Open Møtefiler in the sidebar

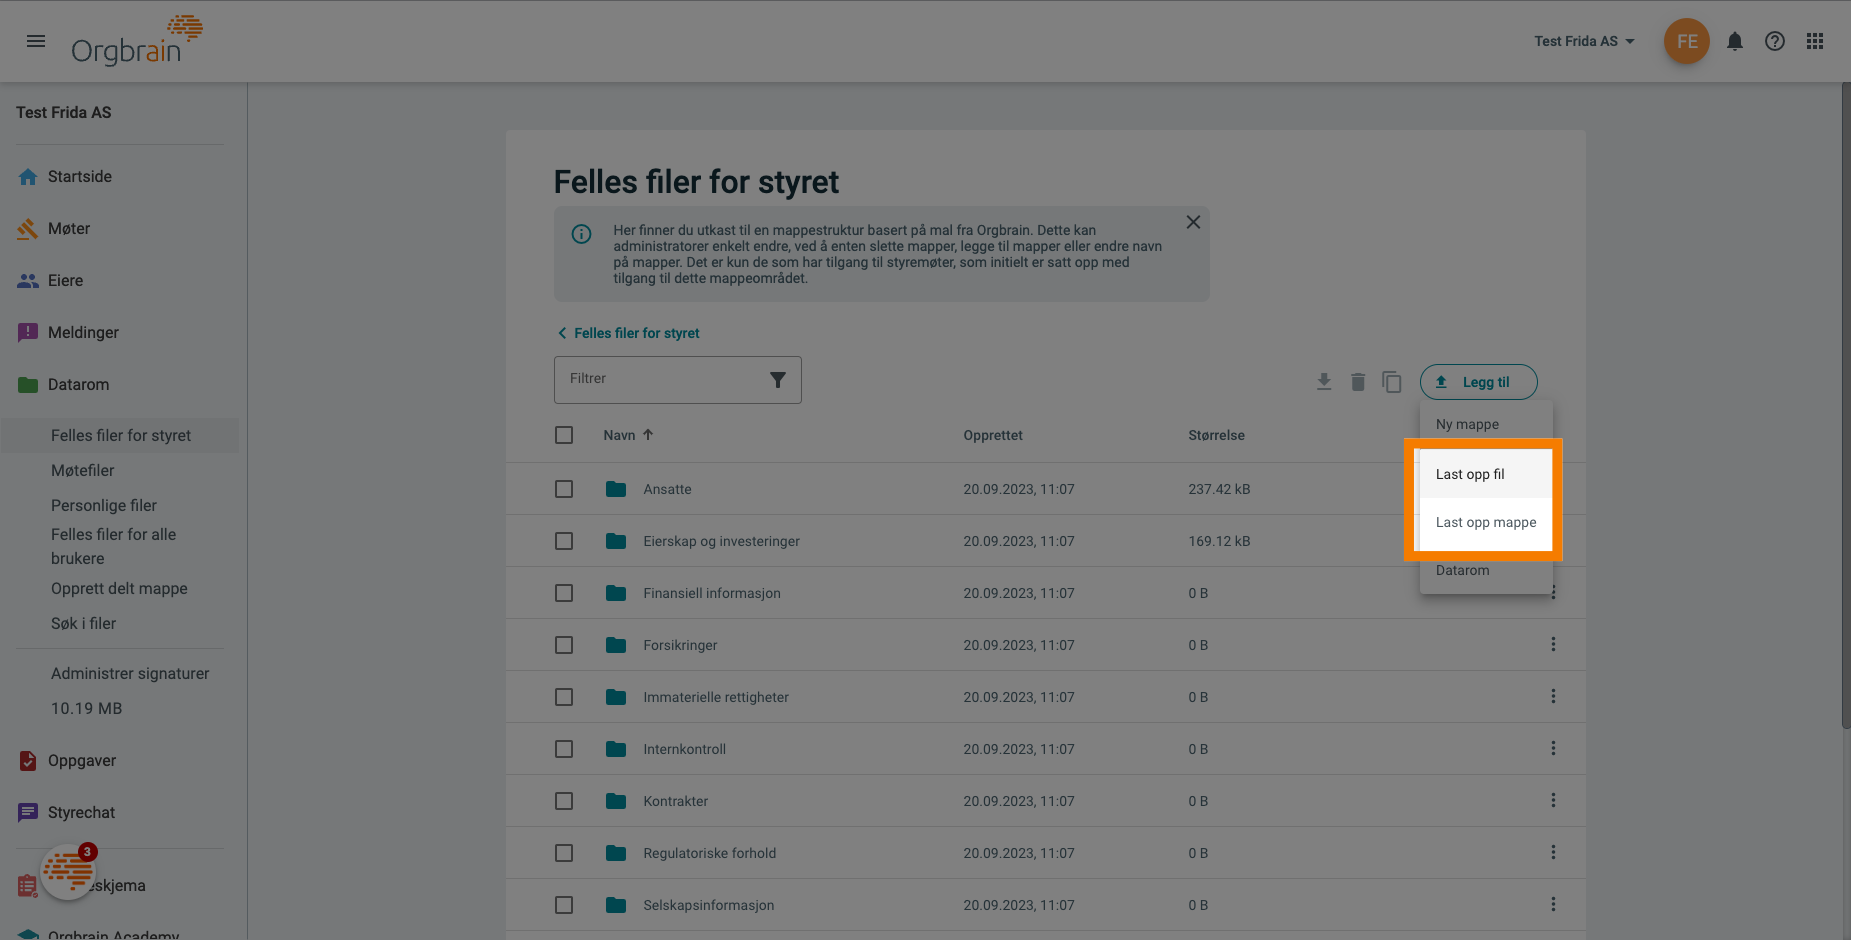click(83, 471)
